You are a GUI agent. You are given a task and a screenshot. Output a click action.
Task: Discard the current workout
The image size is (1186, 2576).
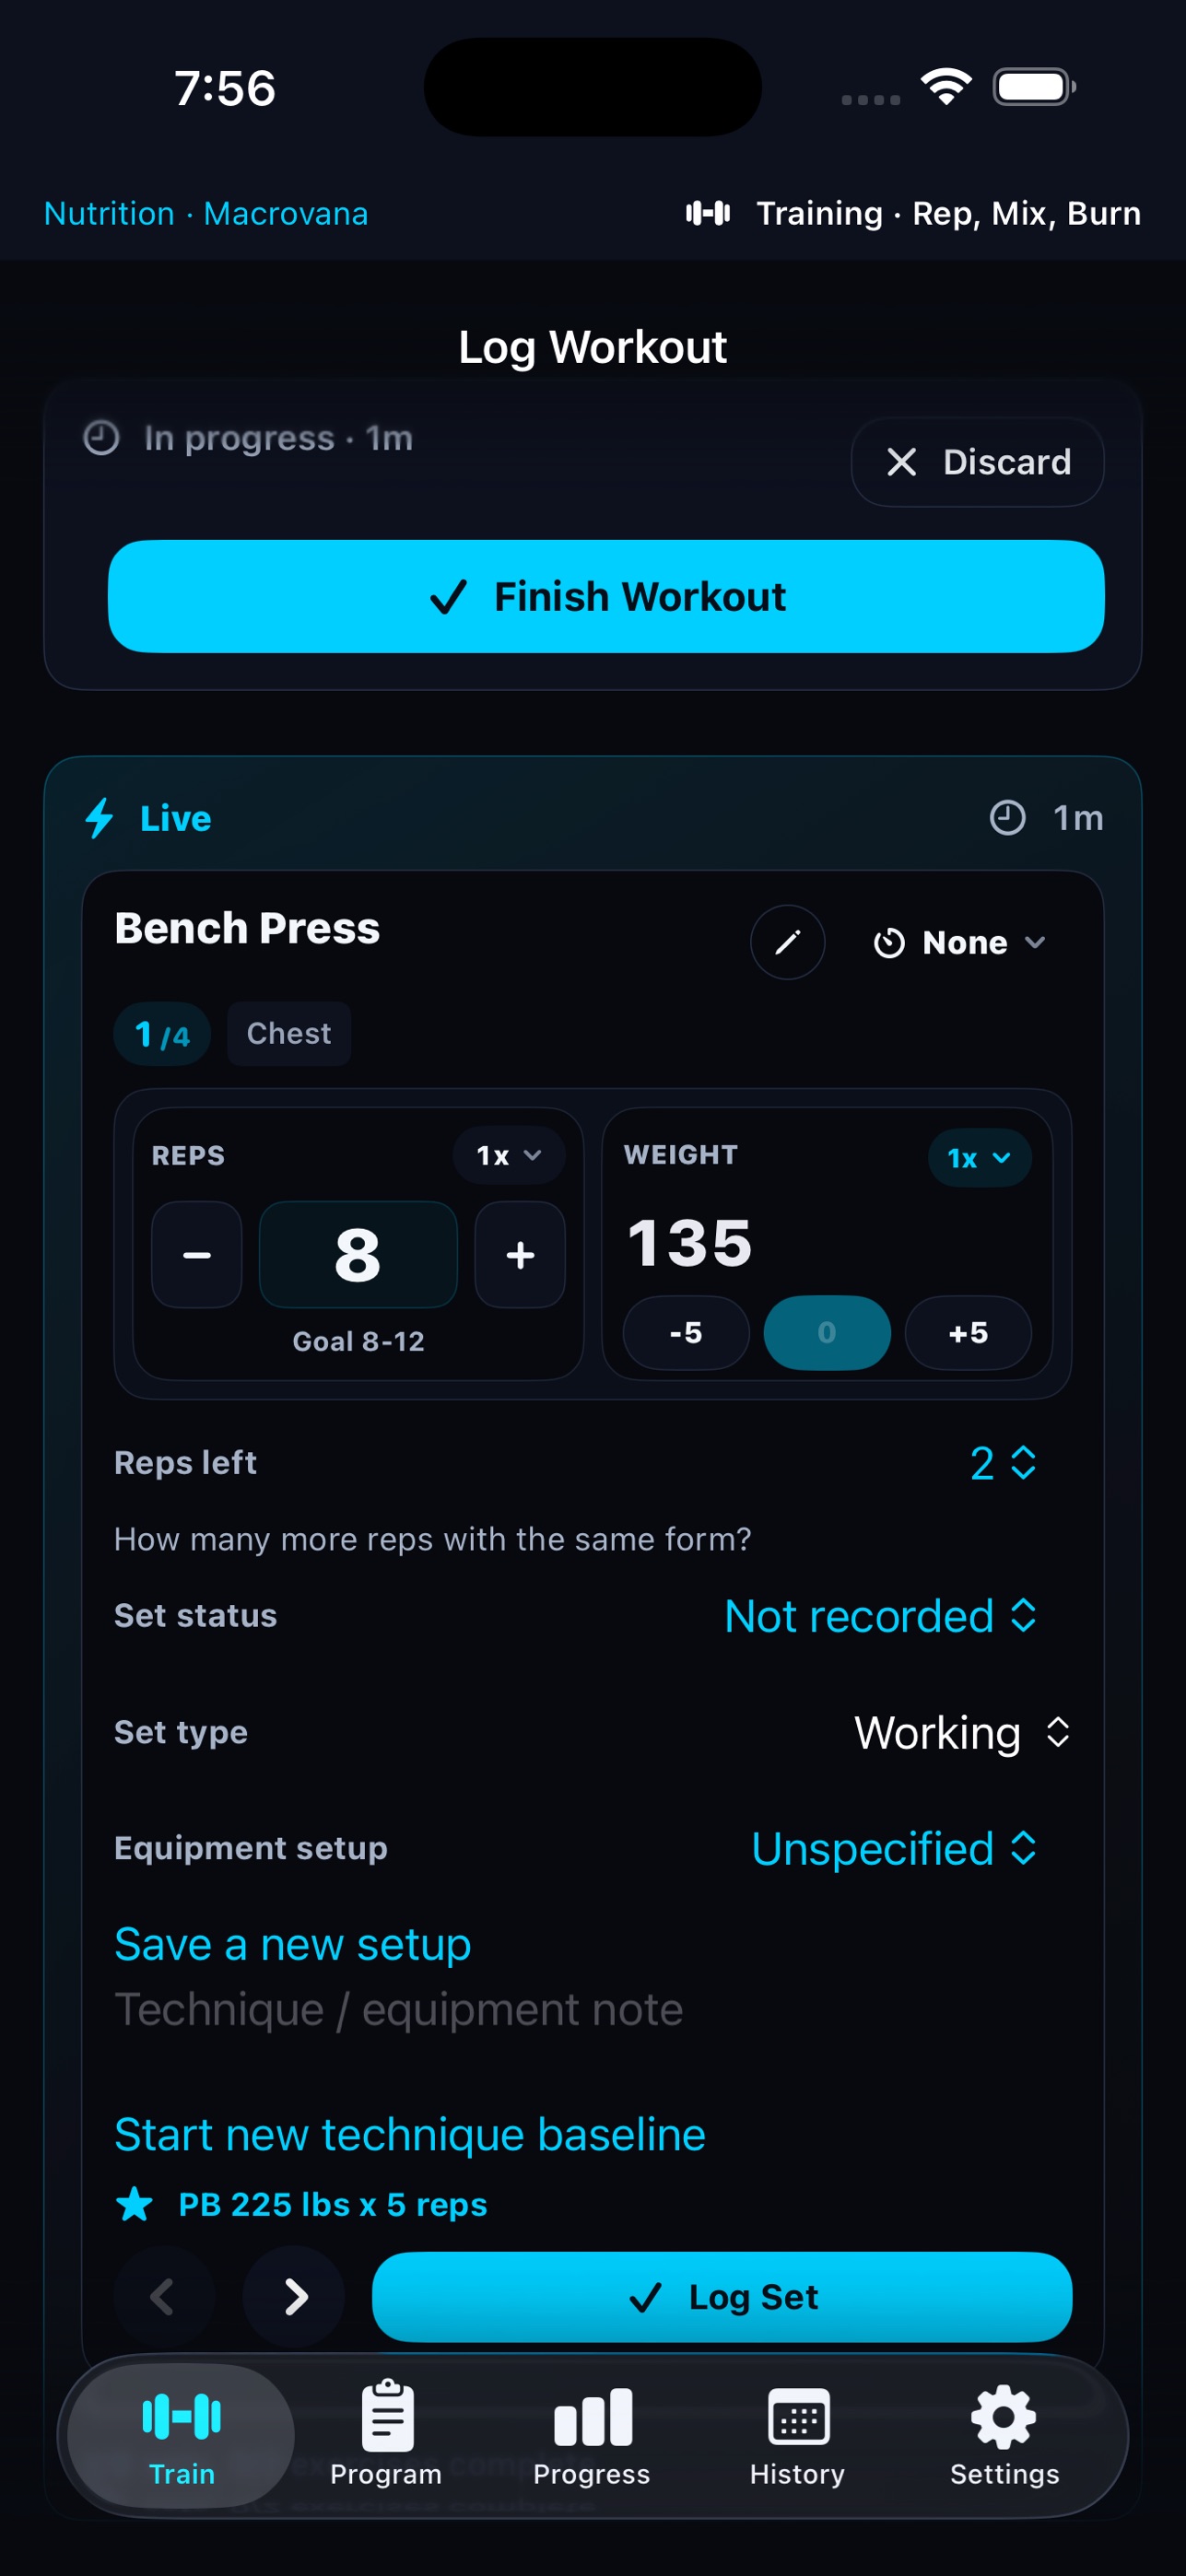tap(977, 462)
